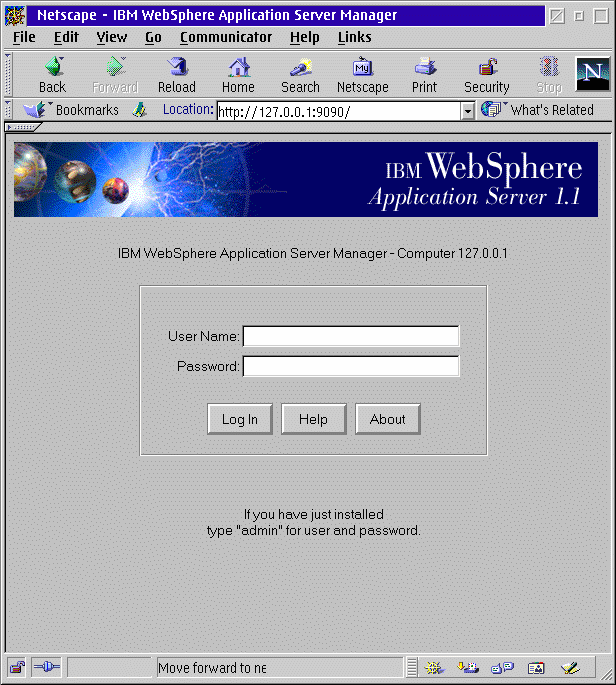
Task: Open Mailbox from the component bar
Action: tap(468, 668)
